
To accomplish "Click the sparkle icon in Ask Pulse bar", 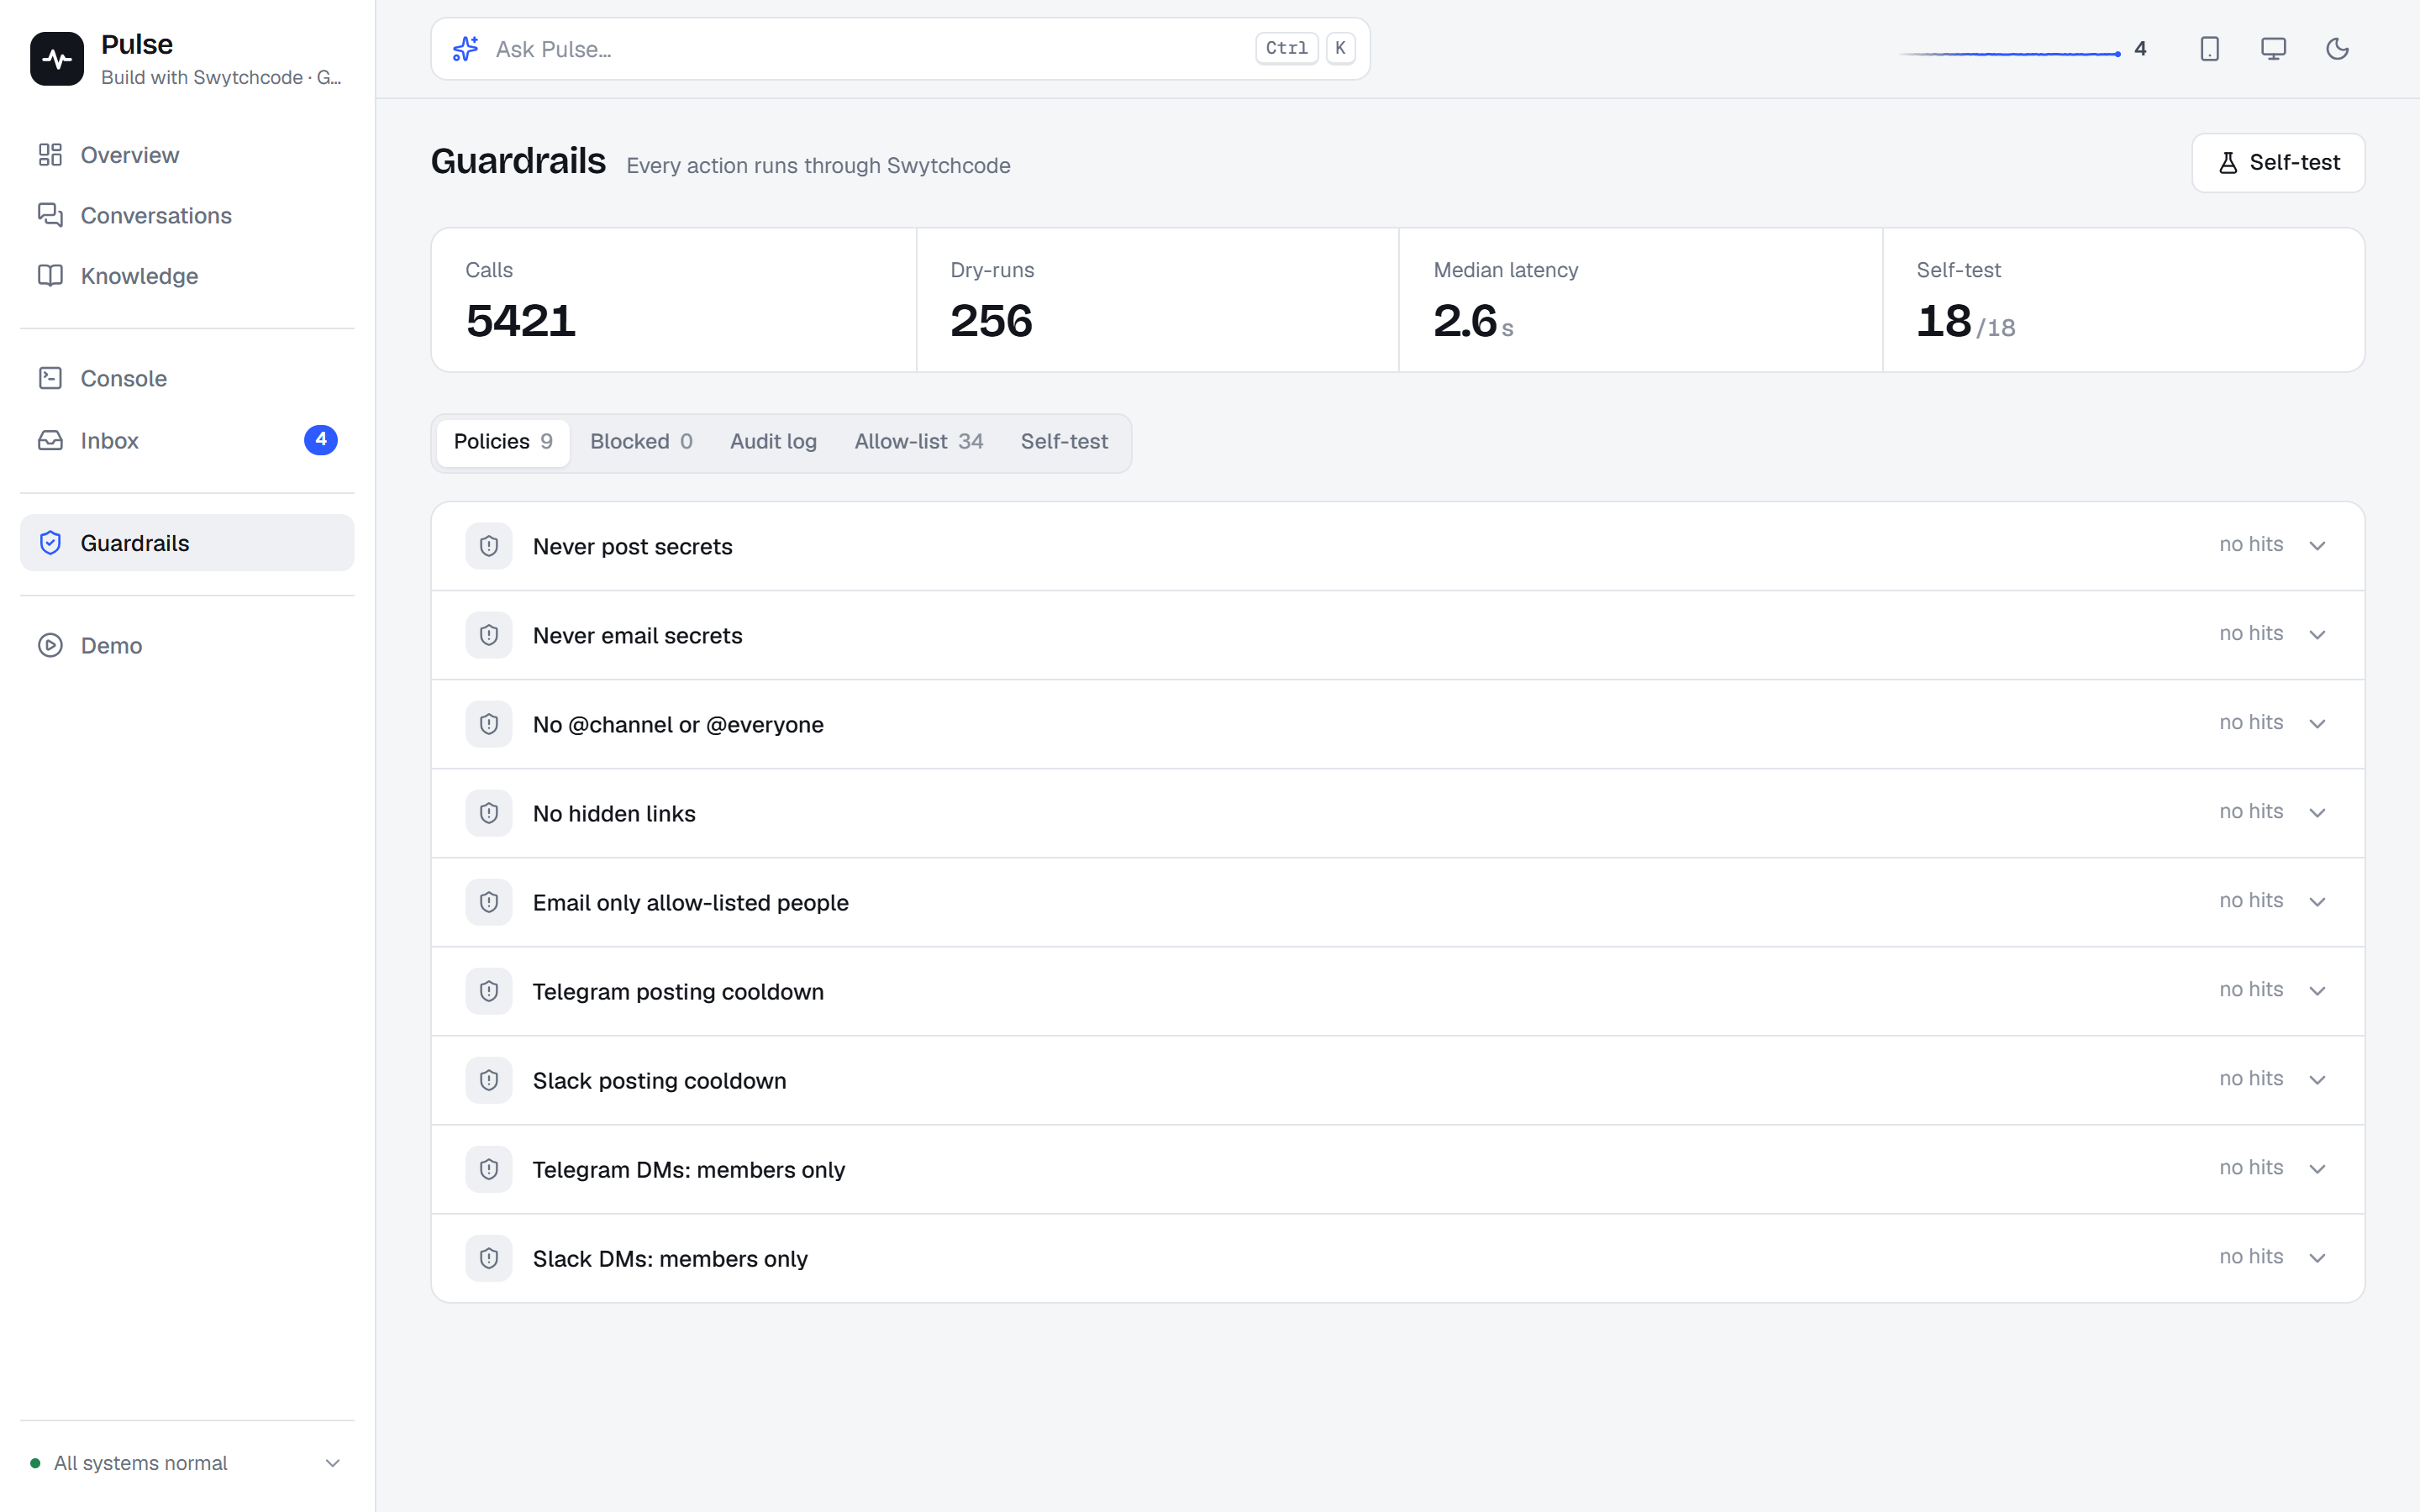I will [x=465, y=49].
